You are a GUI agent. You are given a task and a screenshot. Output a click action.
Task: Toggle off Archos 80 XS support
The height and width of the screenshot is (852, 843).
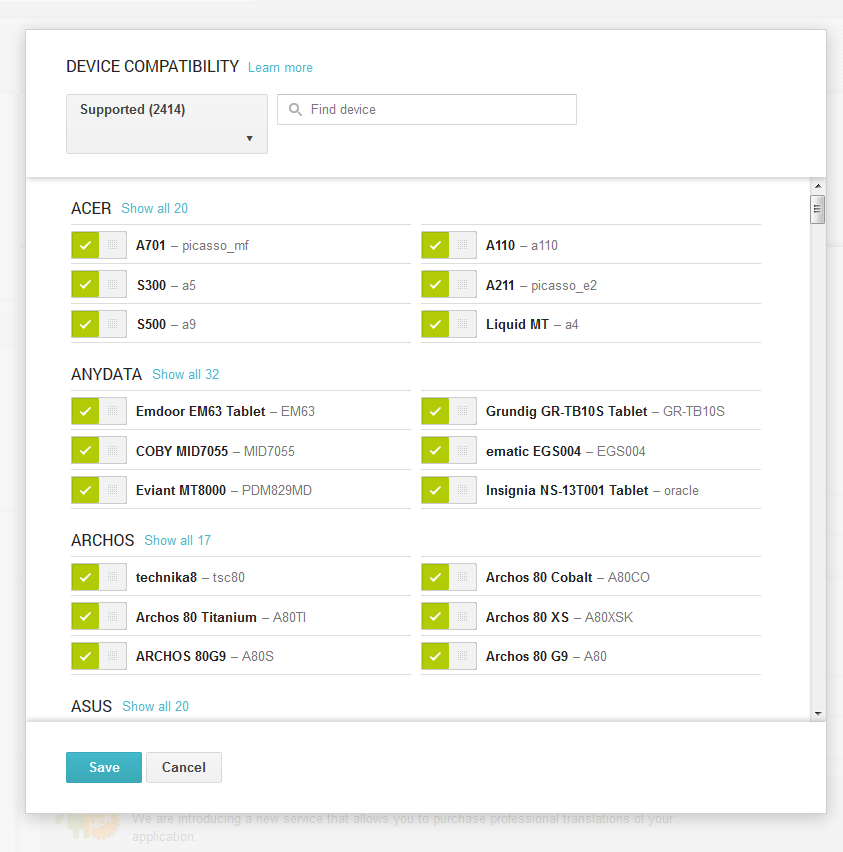[448, 617]
